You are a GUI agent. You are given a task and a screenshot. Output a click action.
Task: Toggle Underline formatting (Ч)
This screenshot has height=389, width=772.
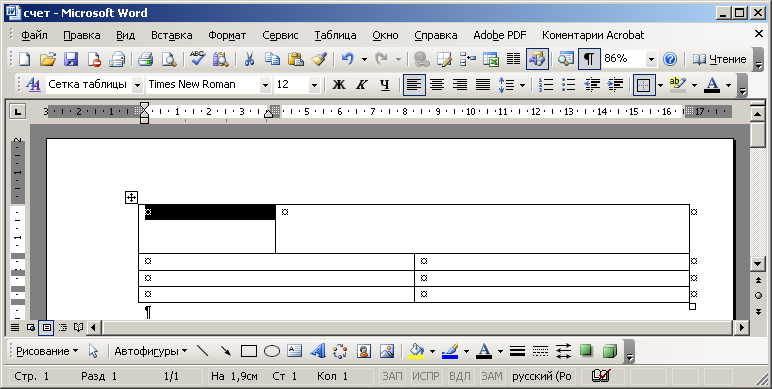[385, 85]
